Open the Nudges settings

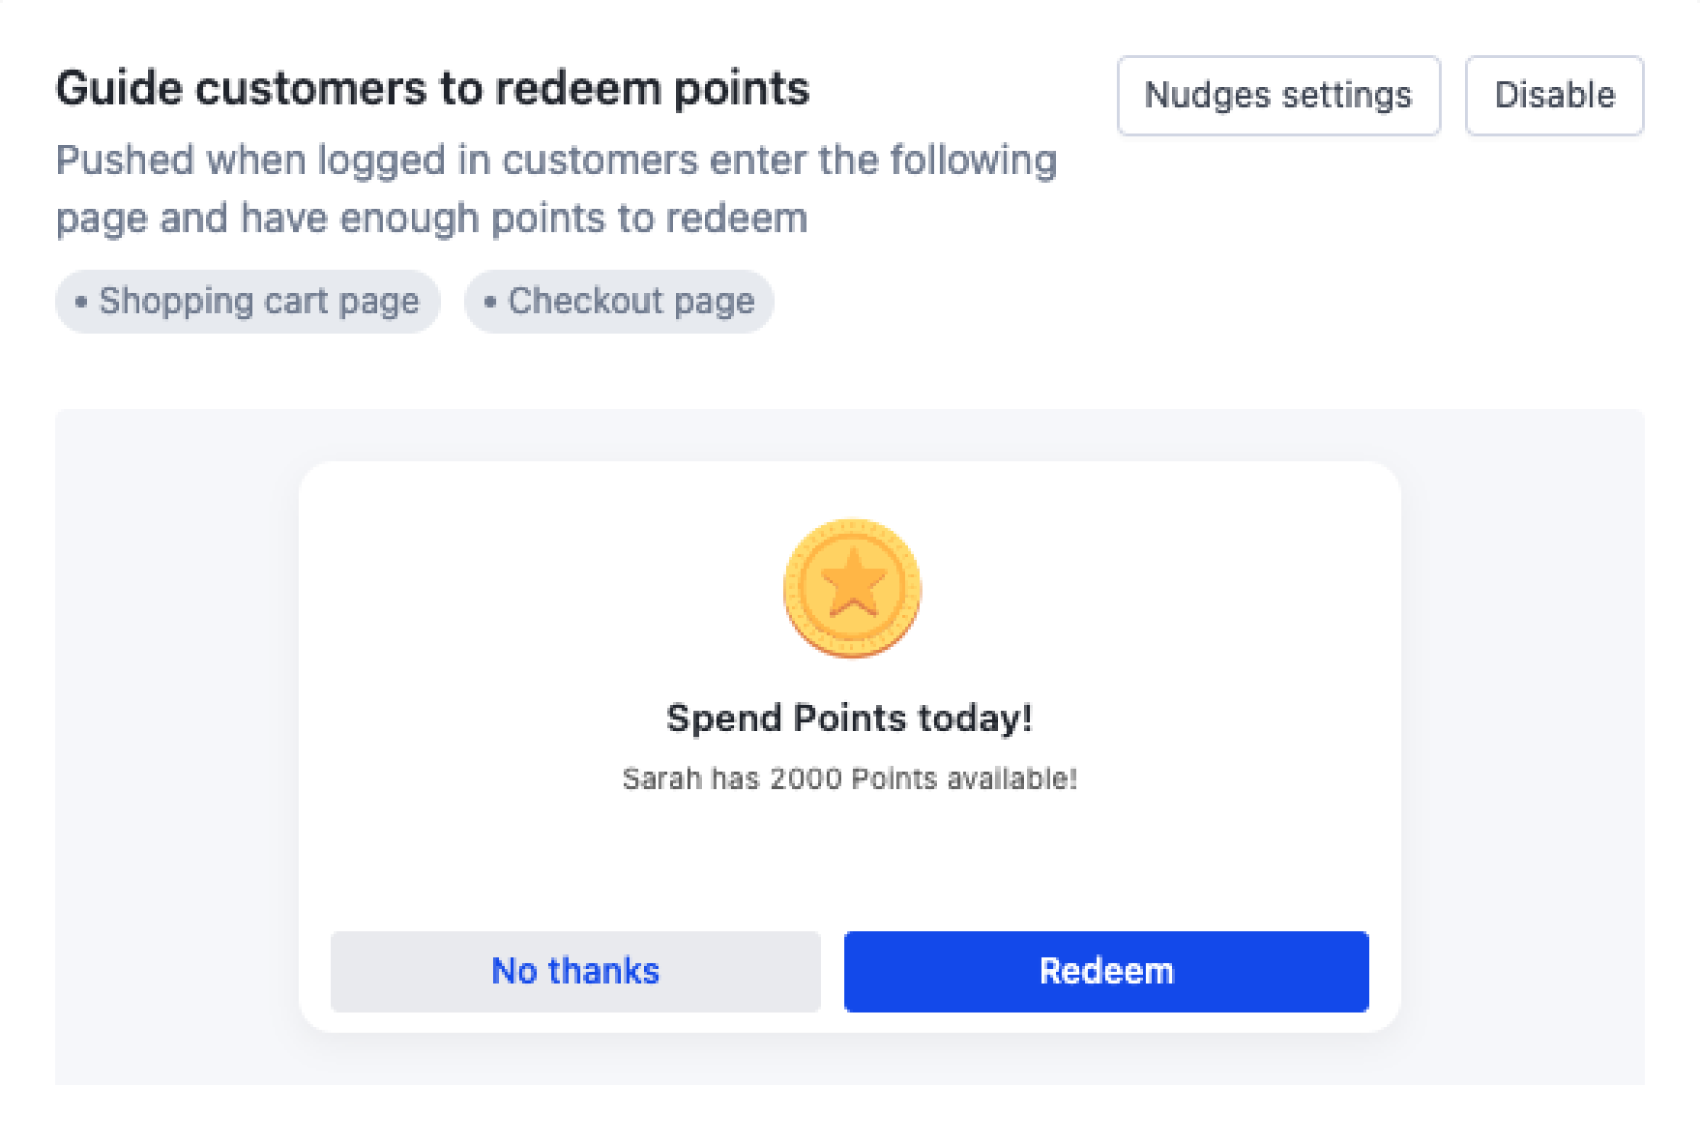coord(1278,96)
